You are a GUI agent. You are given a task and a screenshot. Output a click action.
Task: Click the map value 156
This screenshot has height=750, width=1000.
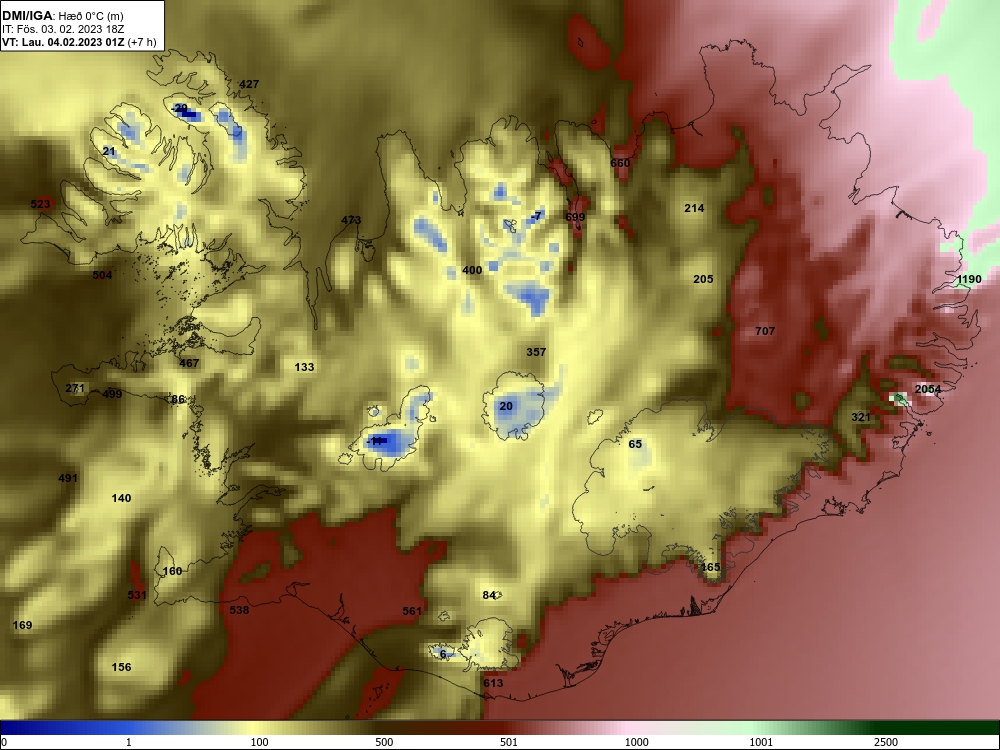point(121,667)
